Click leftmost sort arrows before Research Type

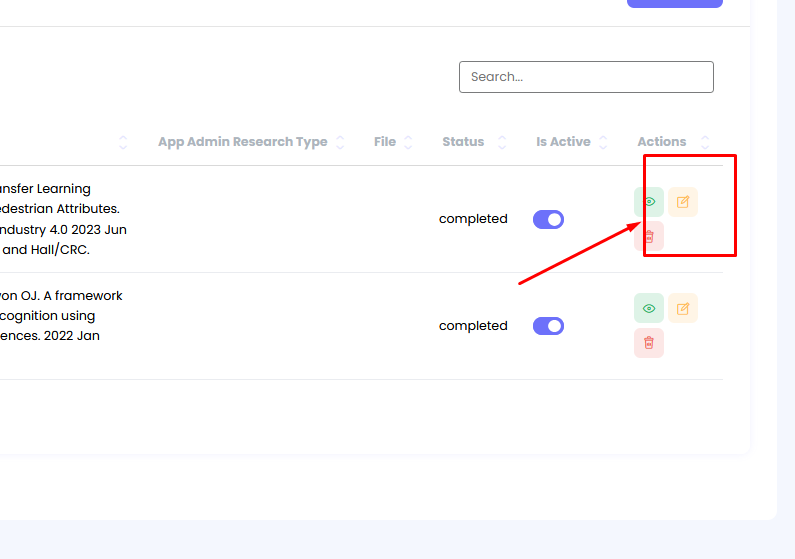pyautogui.click(x=123, y=142)
